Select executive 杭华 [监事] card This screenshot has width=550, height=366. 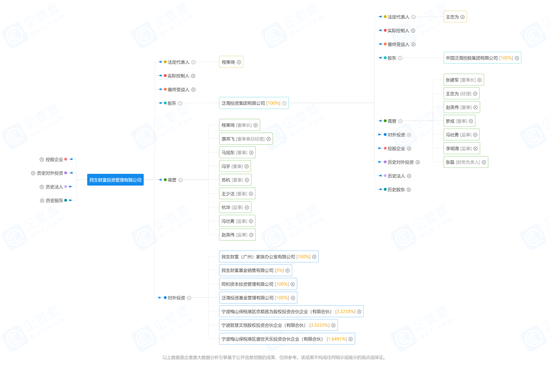235,207
